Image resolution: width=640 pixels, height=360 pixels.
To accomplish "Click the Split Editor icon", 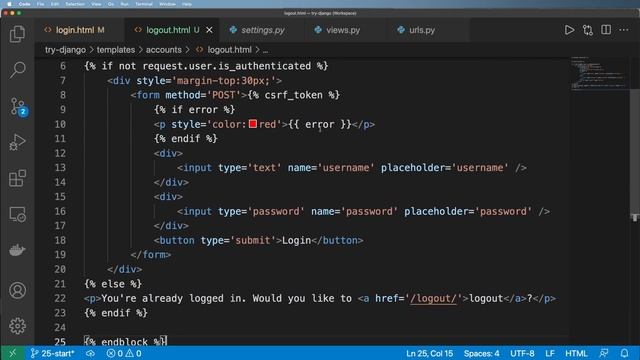I will coord(606,30).
